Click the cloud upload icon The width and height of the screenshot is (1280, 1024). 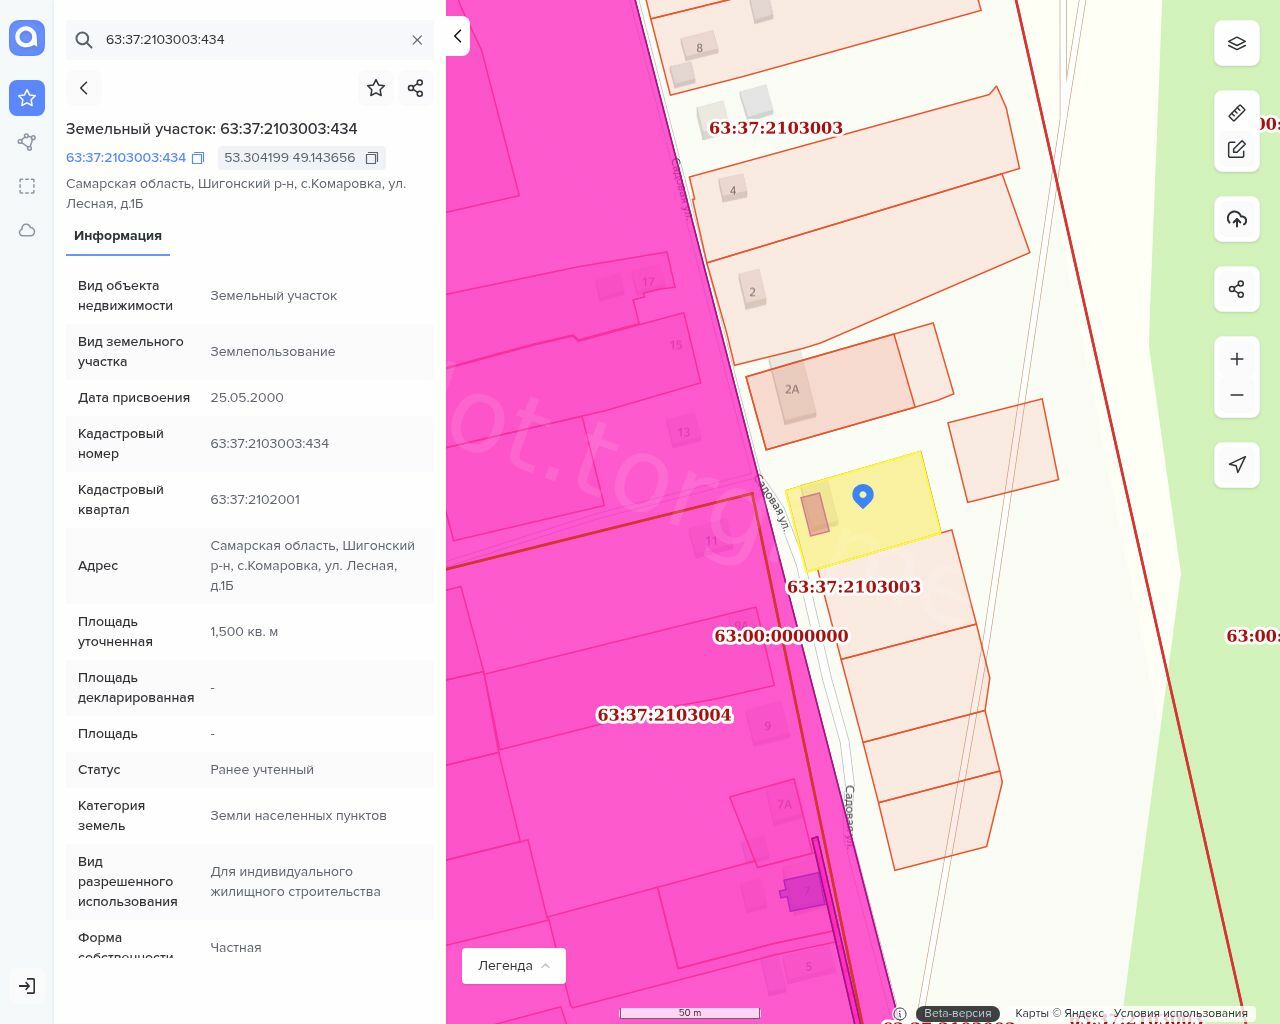1236,219
